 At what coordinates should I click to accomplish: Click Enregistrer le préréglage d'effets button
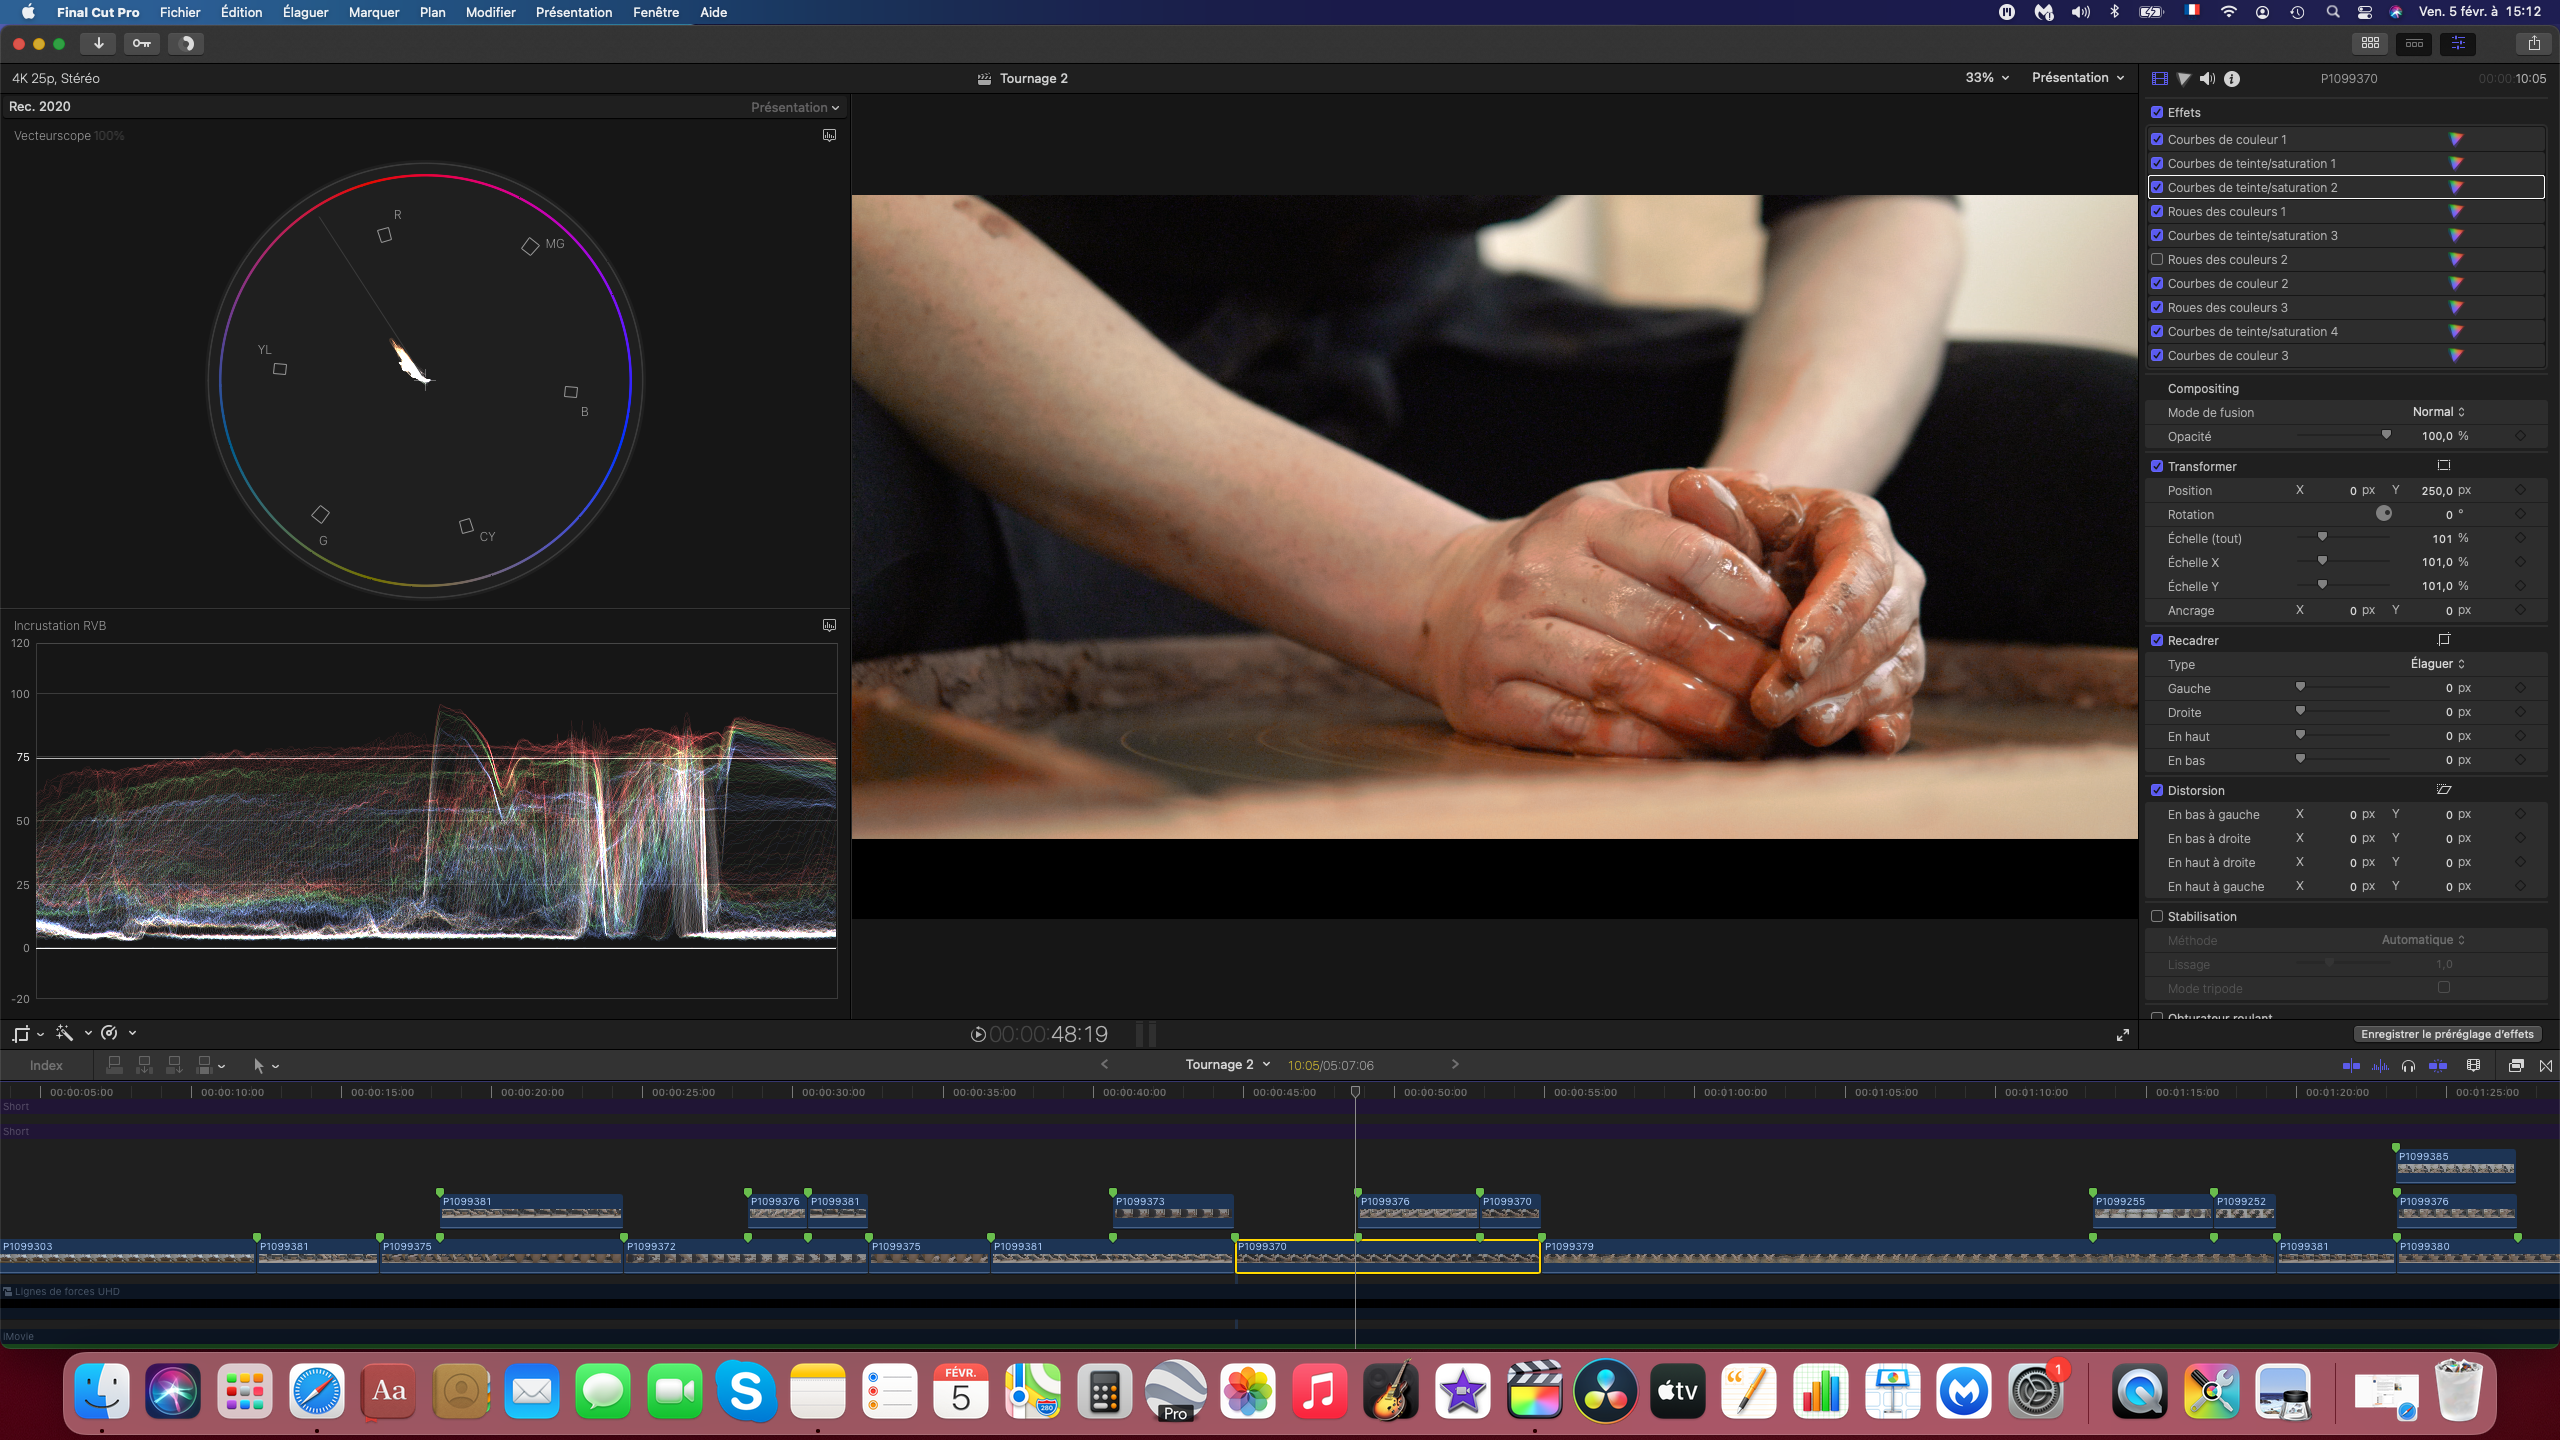[2447, 1034]
